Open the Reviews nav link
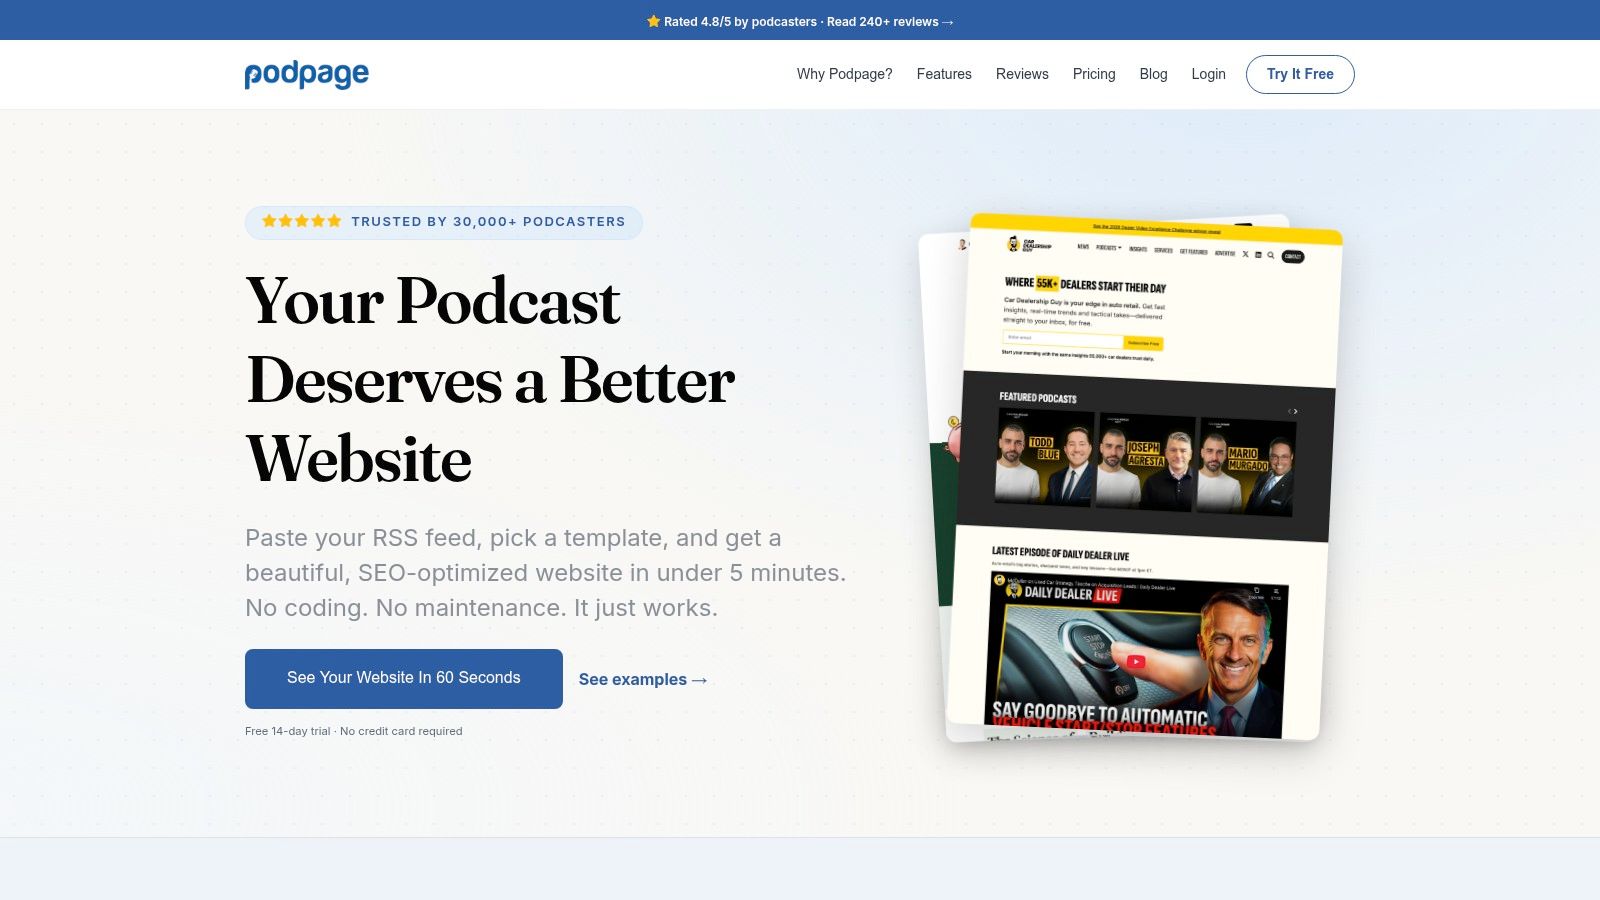Viewport: 1600px width, 900px height. point(1022,74)
